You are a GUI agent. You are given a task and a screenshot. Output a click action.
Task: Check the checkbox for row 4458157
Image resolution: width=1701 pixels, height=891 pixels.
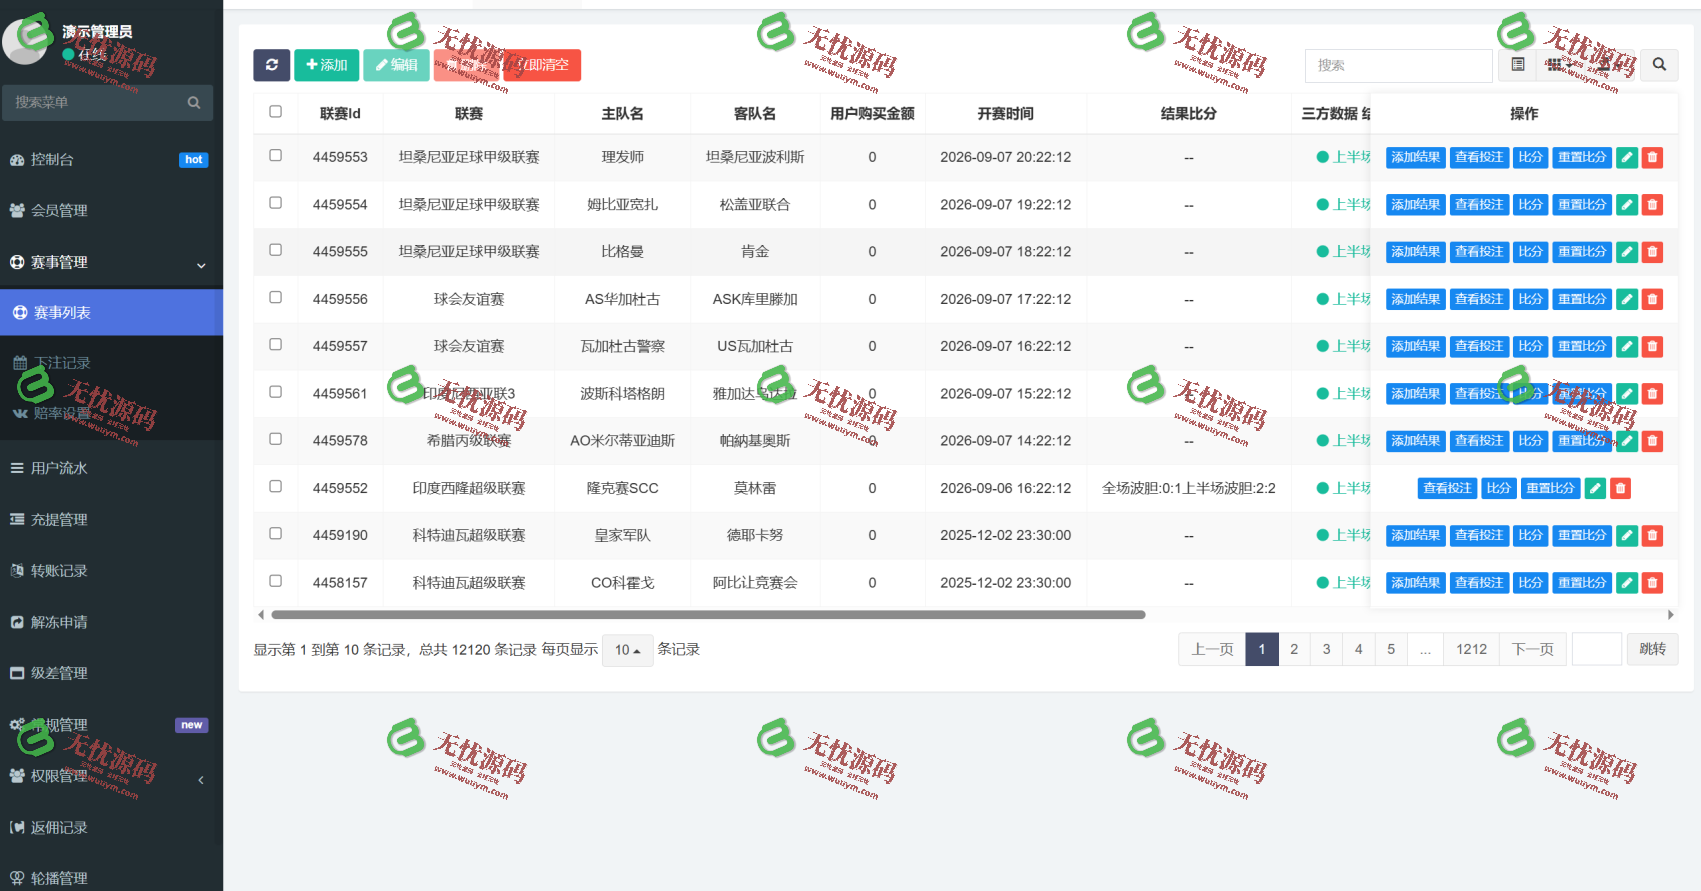[x=275, y=581]
